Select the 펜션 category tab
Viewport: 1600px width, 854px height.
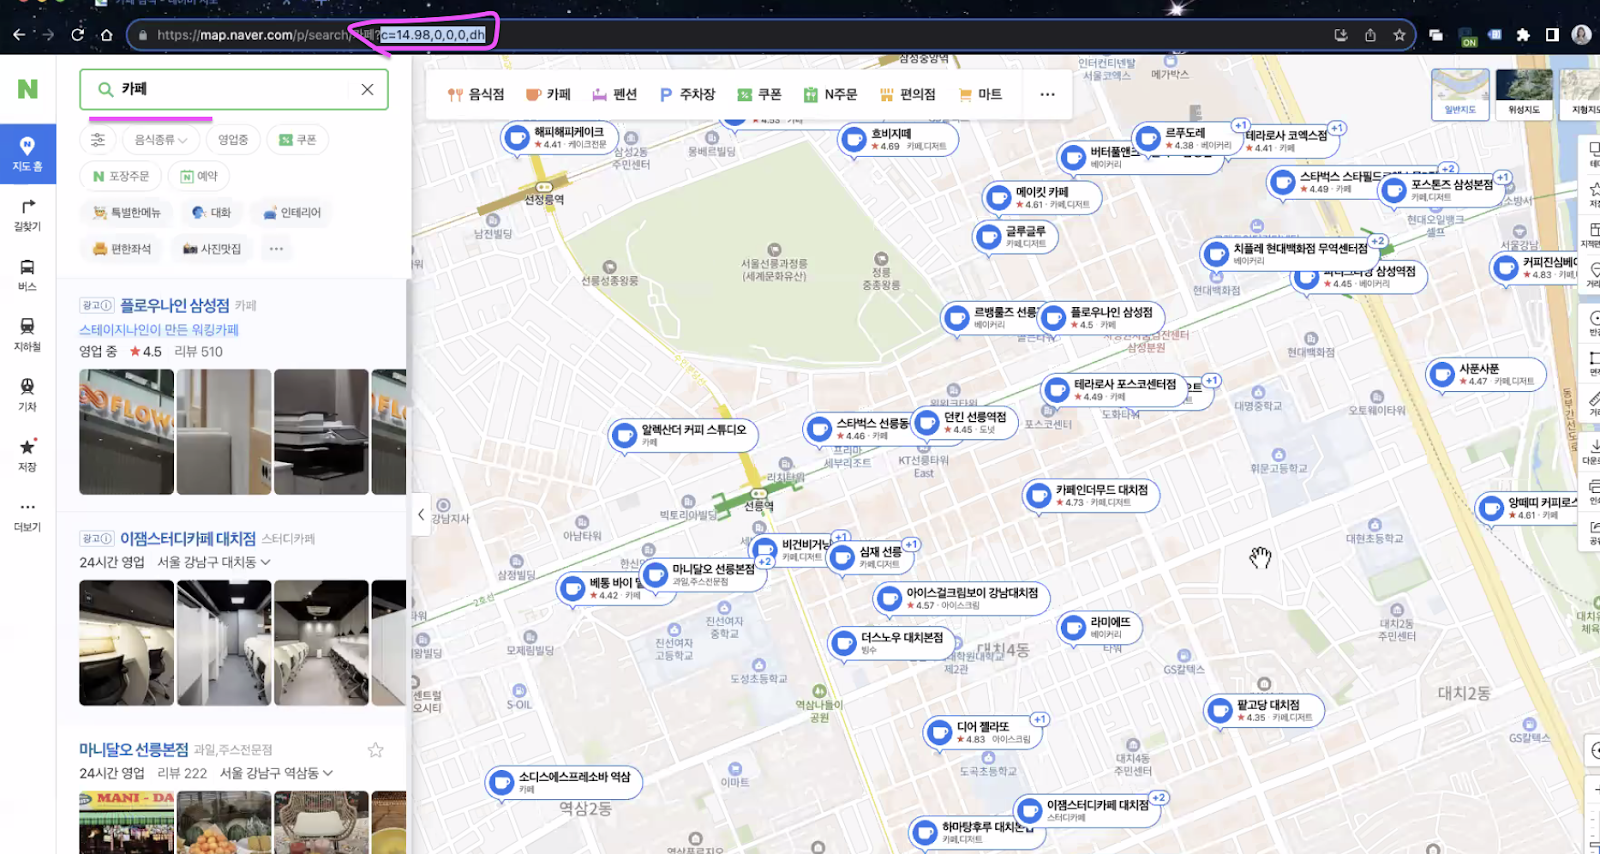[x=614, y=94]
